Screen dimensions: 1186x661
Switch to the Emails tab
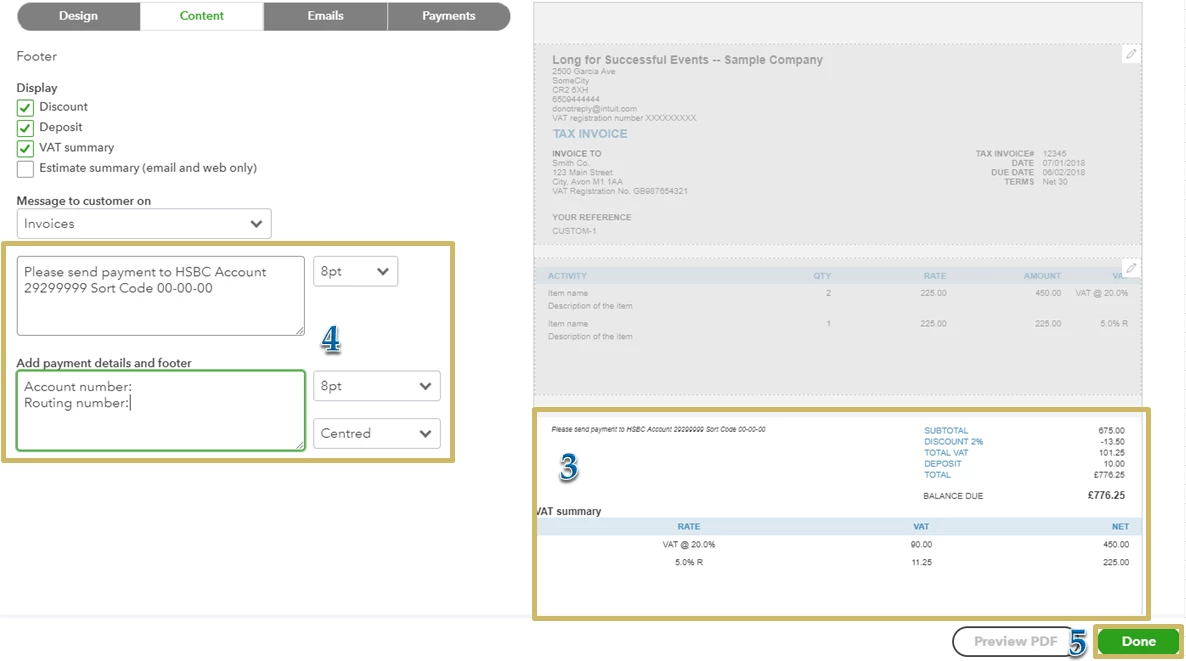(x=325, y=16)
